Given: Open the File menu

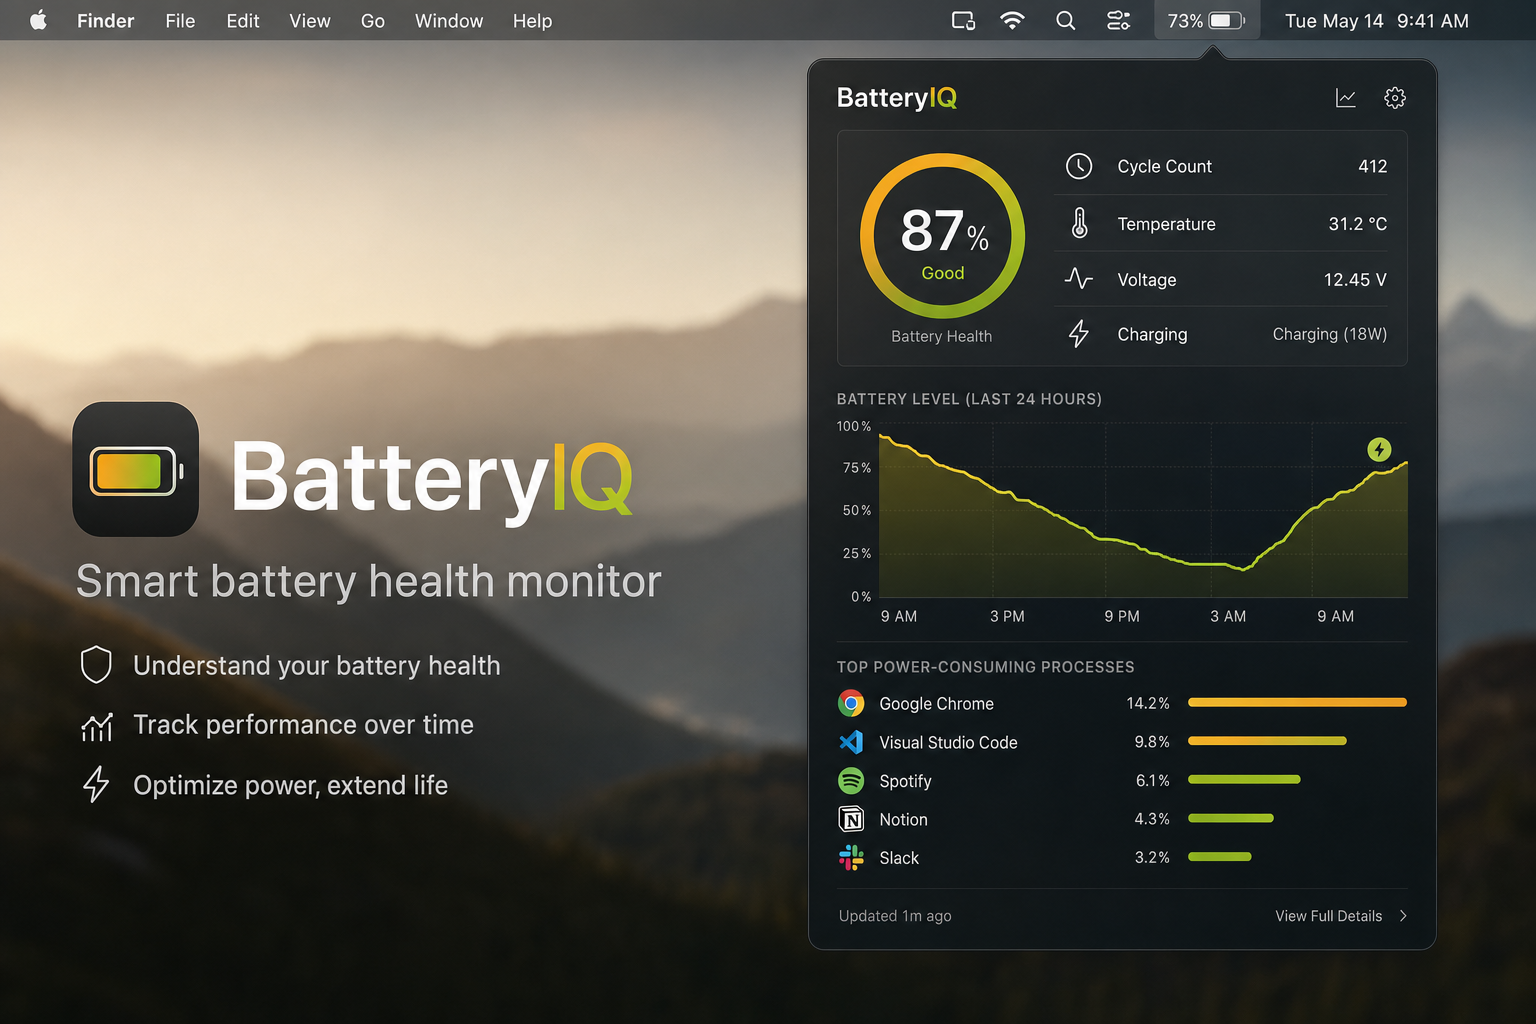Looking at the screenshot, I should tap(180, 21).
